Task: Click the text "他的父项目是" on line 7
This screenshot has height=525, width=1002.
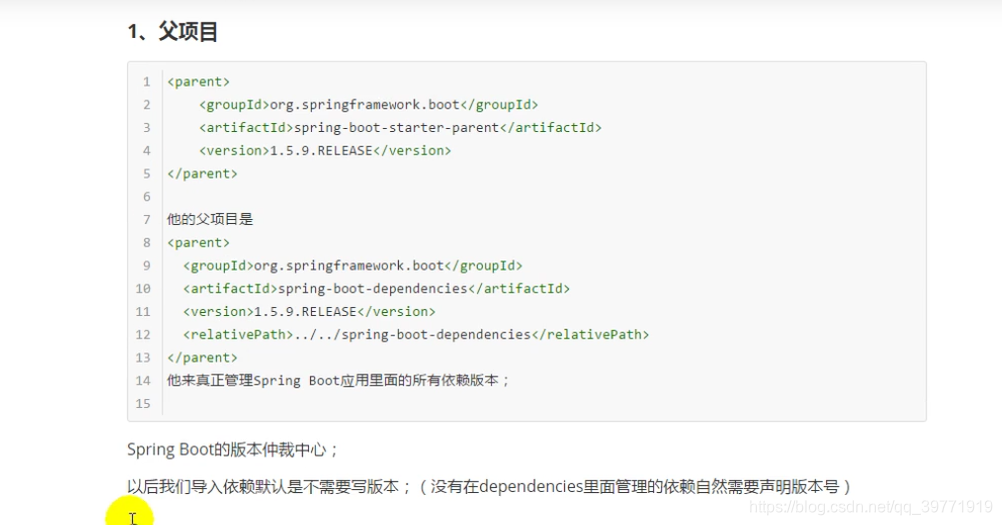Action: pyautogui.click(x=210, y=220)
